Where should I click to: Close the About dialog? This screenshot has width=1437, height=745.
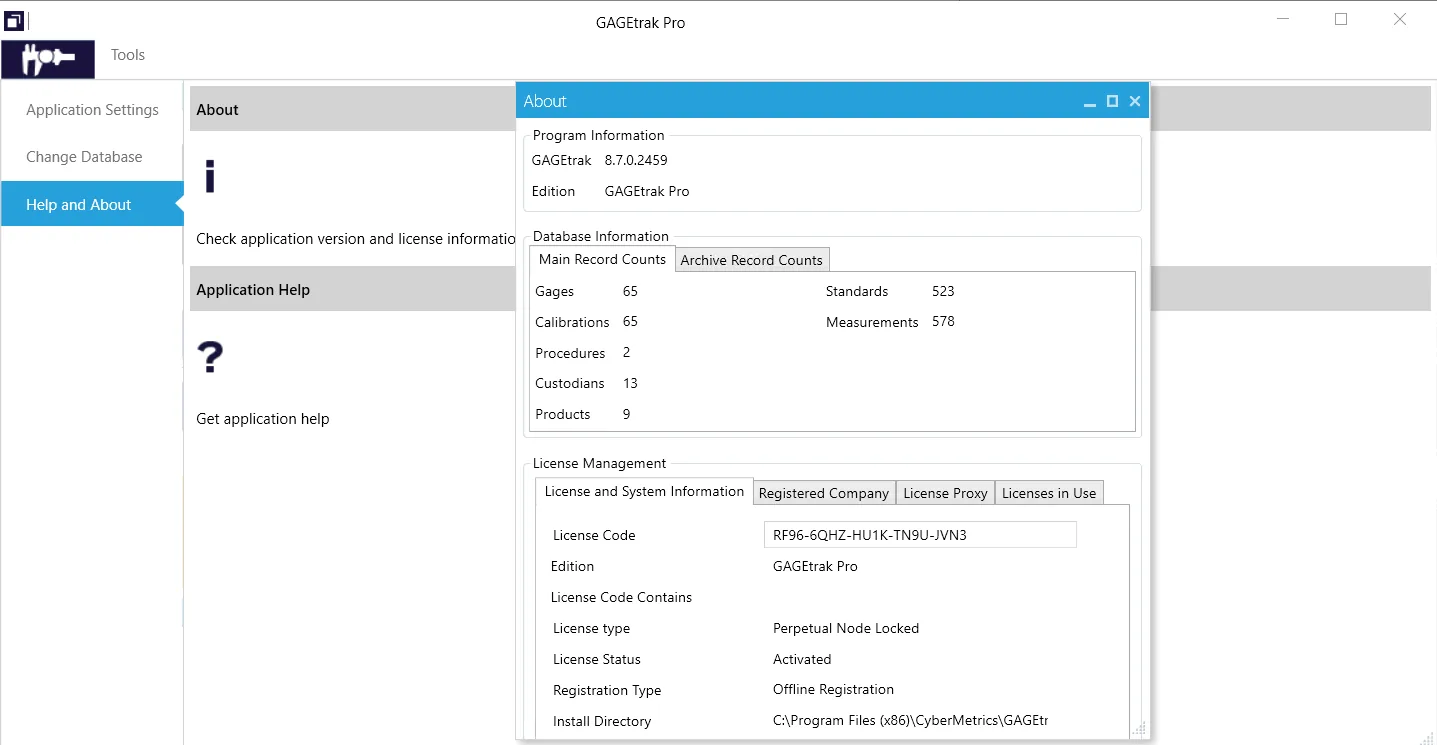pyautogui.click(x=1135, y=101)
